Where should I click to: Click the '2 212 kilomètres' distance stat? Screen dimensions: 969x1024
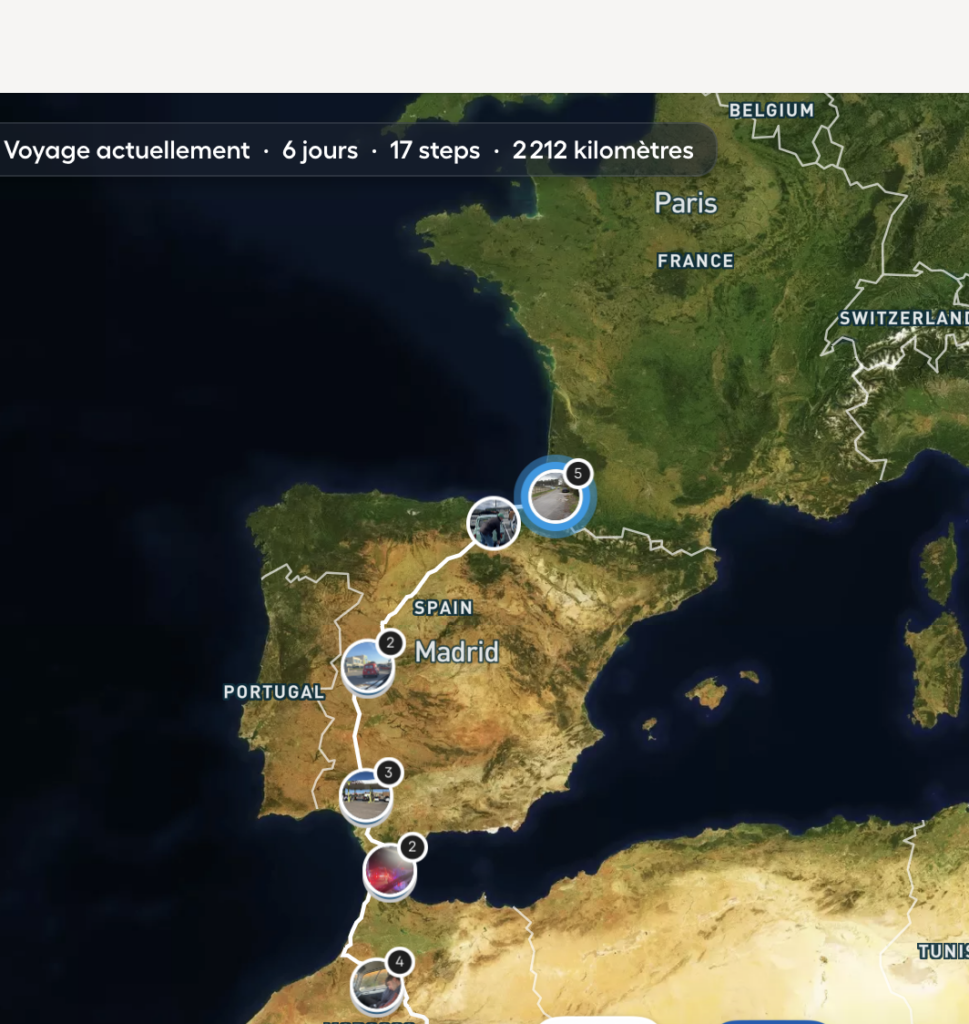coord(603,151)
